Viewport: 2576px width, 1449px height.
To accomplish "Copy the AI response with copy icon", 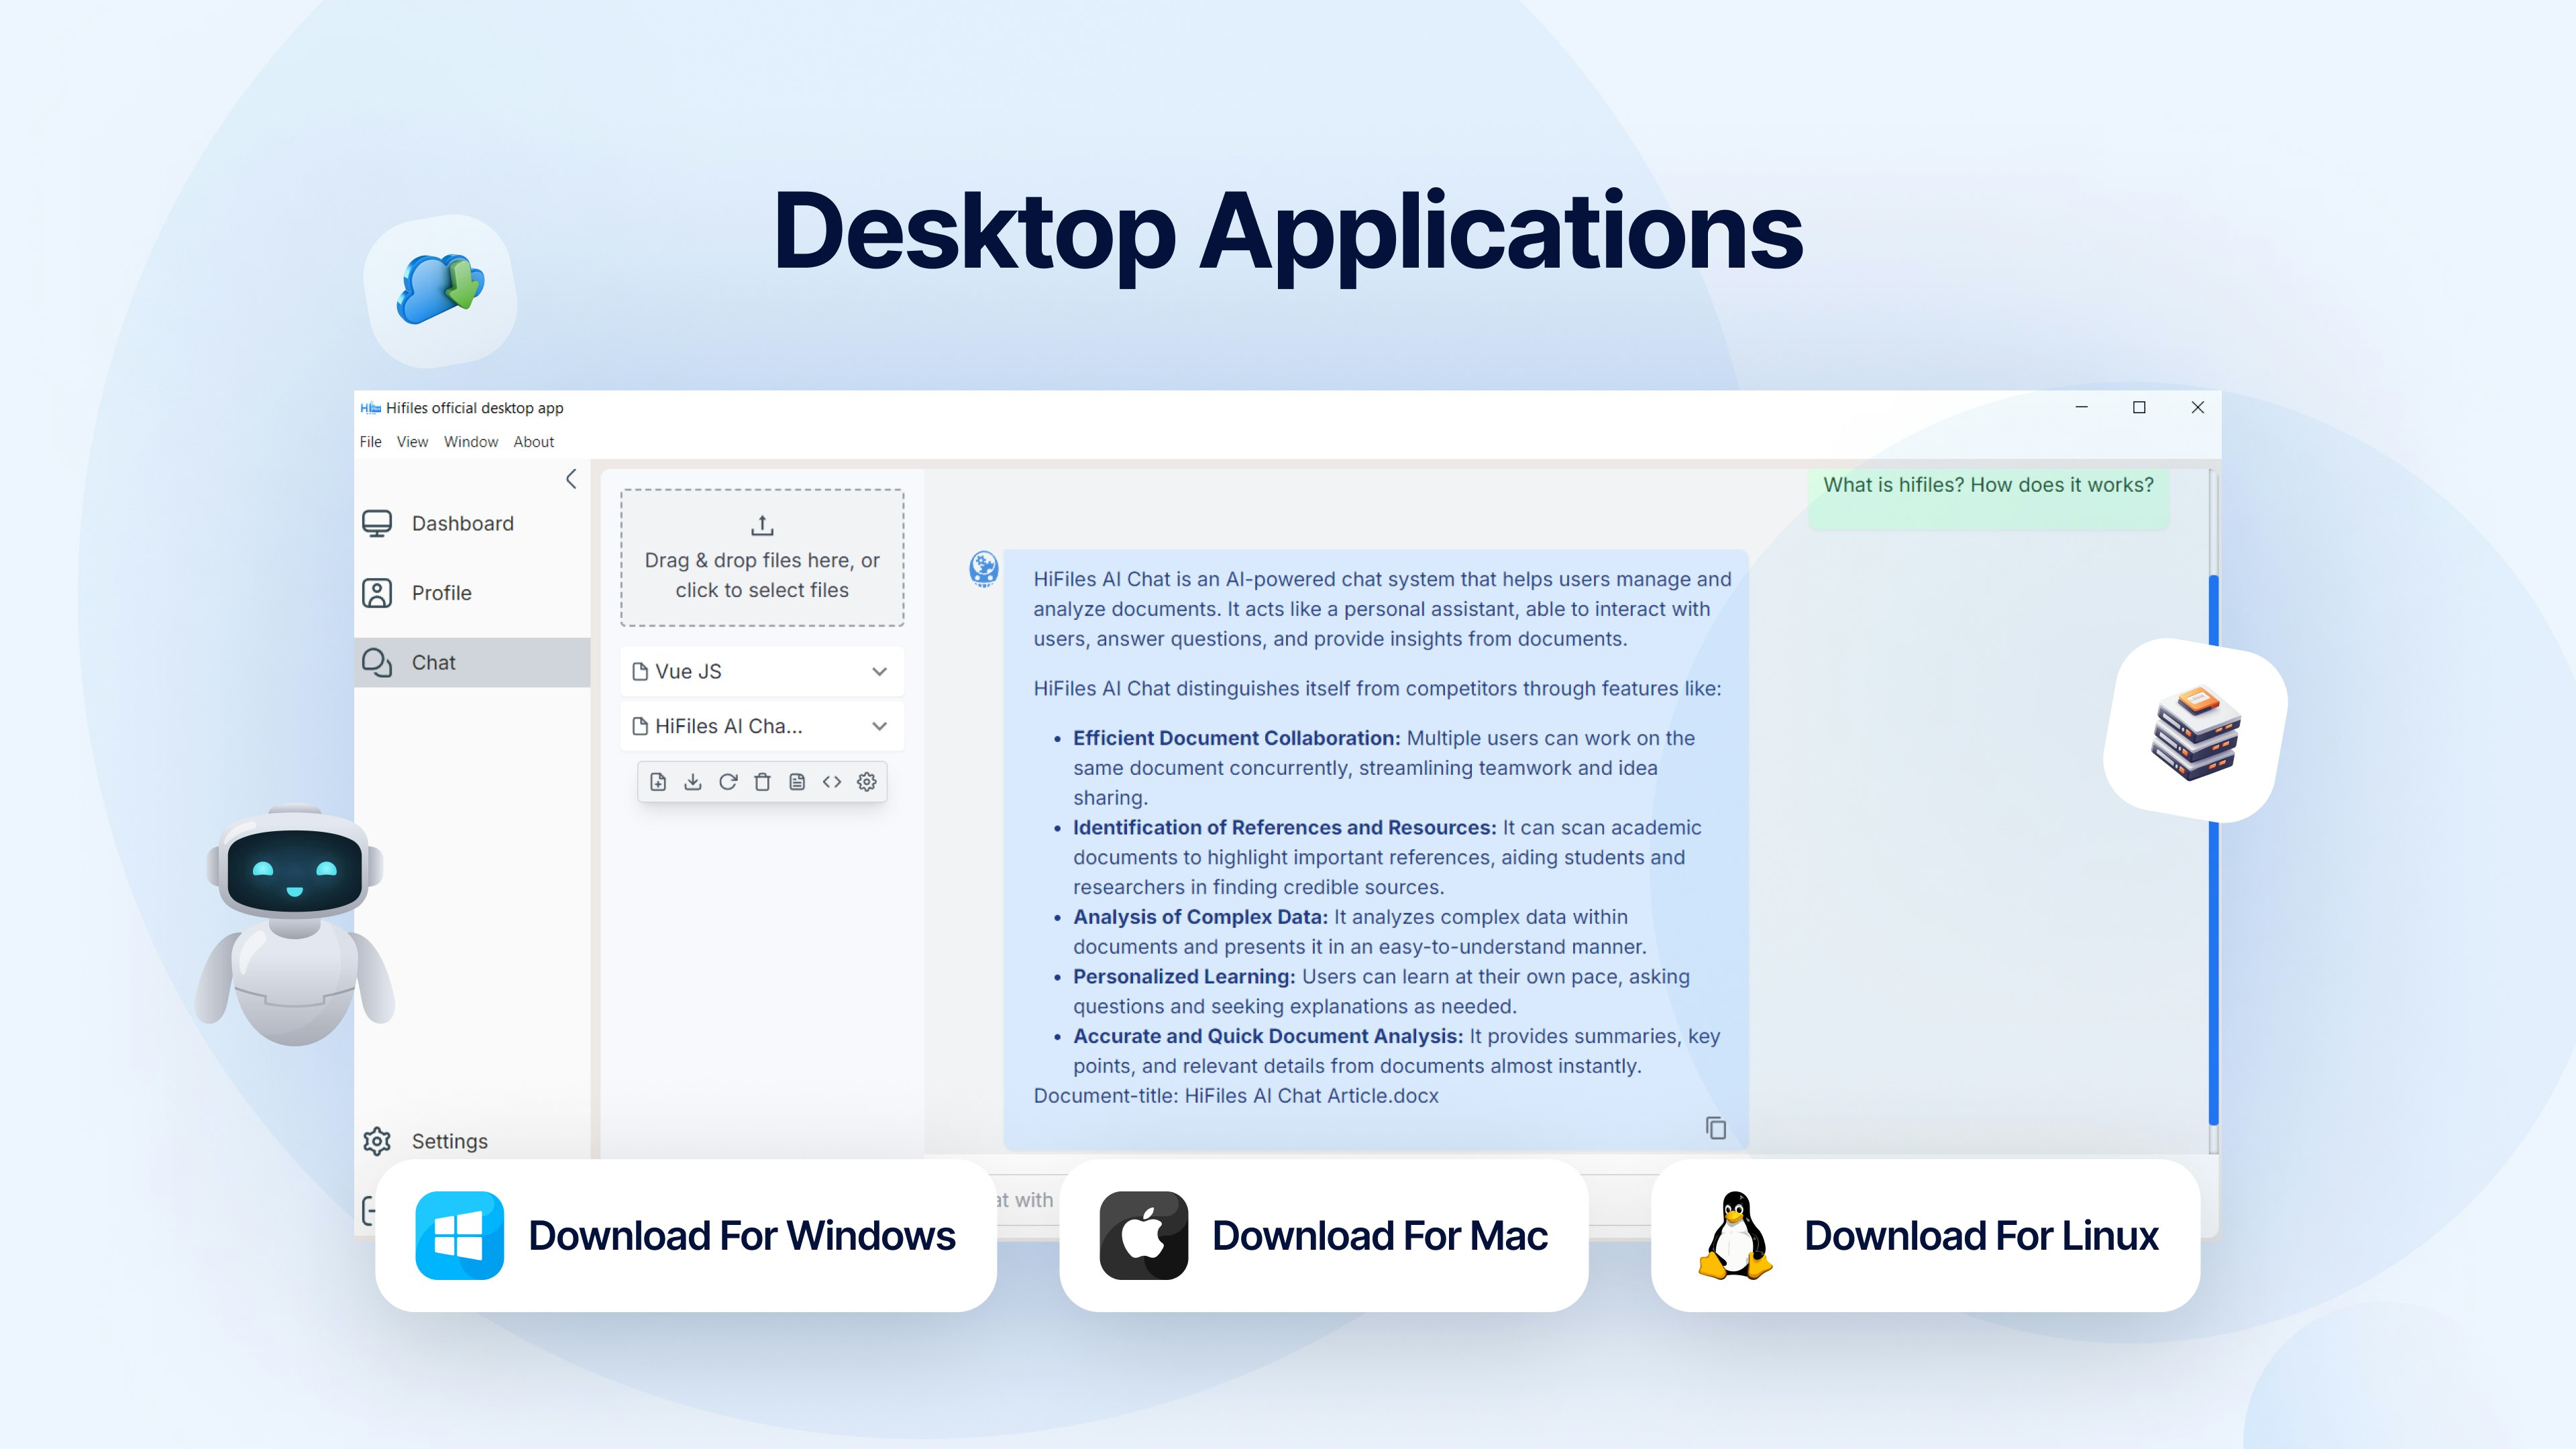I will 1716,1128.
